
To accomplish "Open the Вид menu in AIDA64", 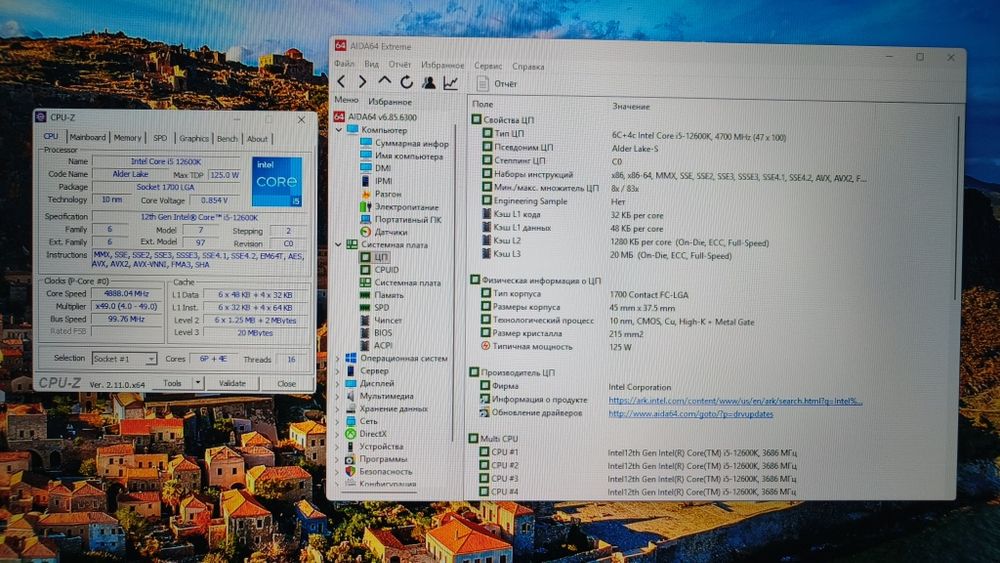I will point(371,64).
